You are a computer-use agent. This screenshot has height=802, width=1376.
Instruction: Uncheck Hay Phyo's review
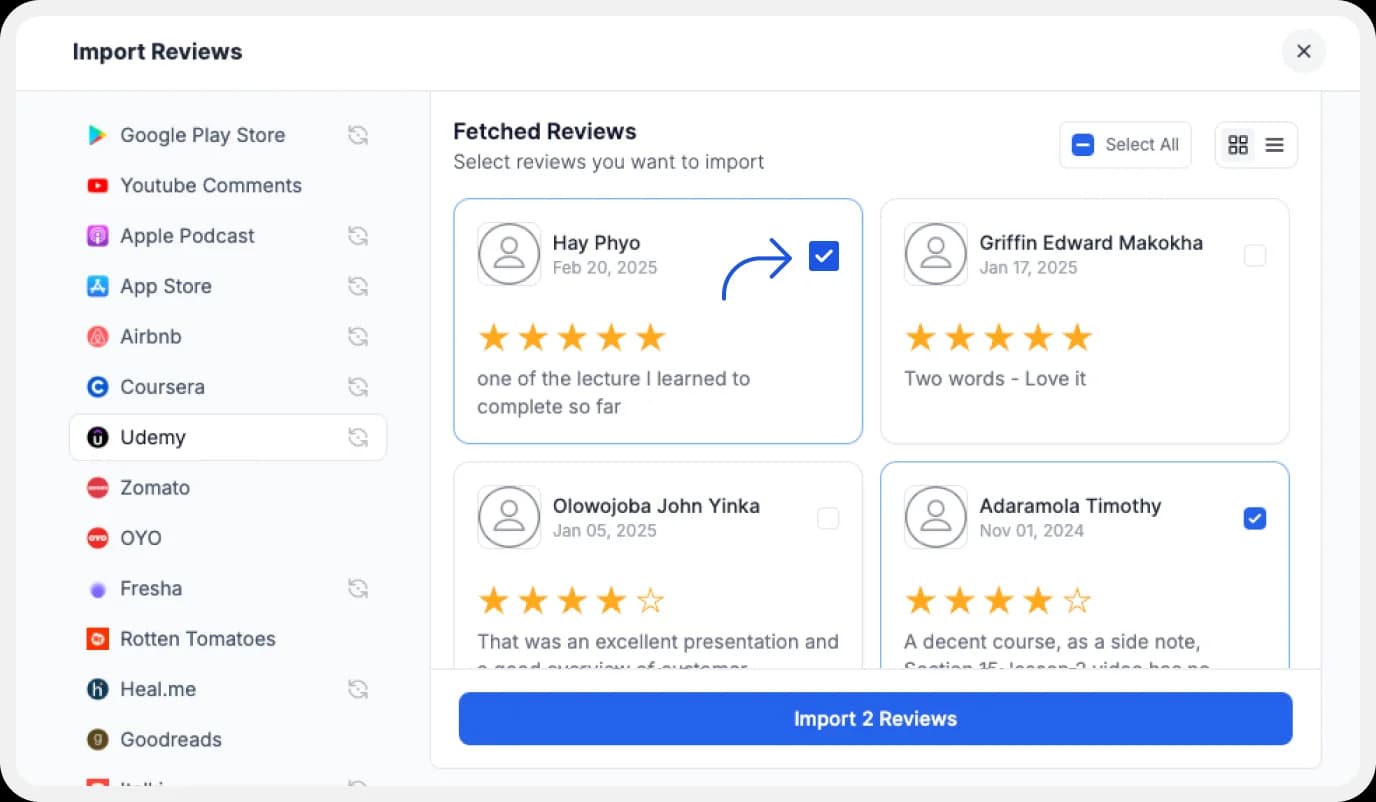(823, 255)
